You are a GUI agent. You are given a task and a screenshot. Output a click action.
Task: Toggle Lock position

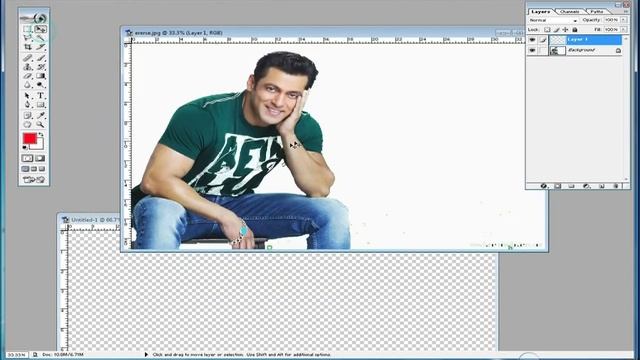[565, 29]
